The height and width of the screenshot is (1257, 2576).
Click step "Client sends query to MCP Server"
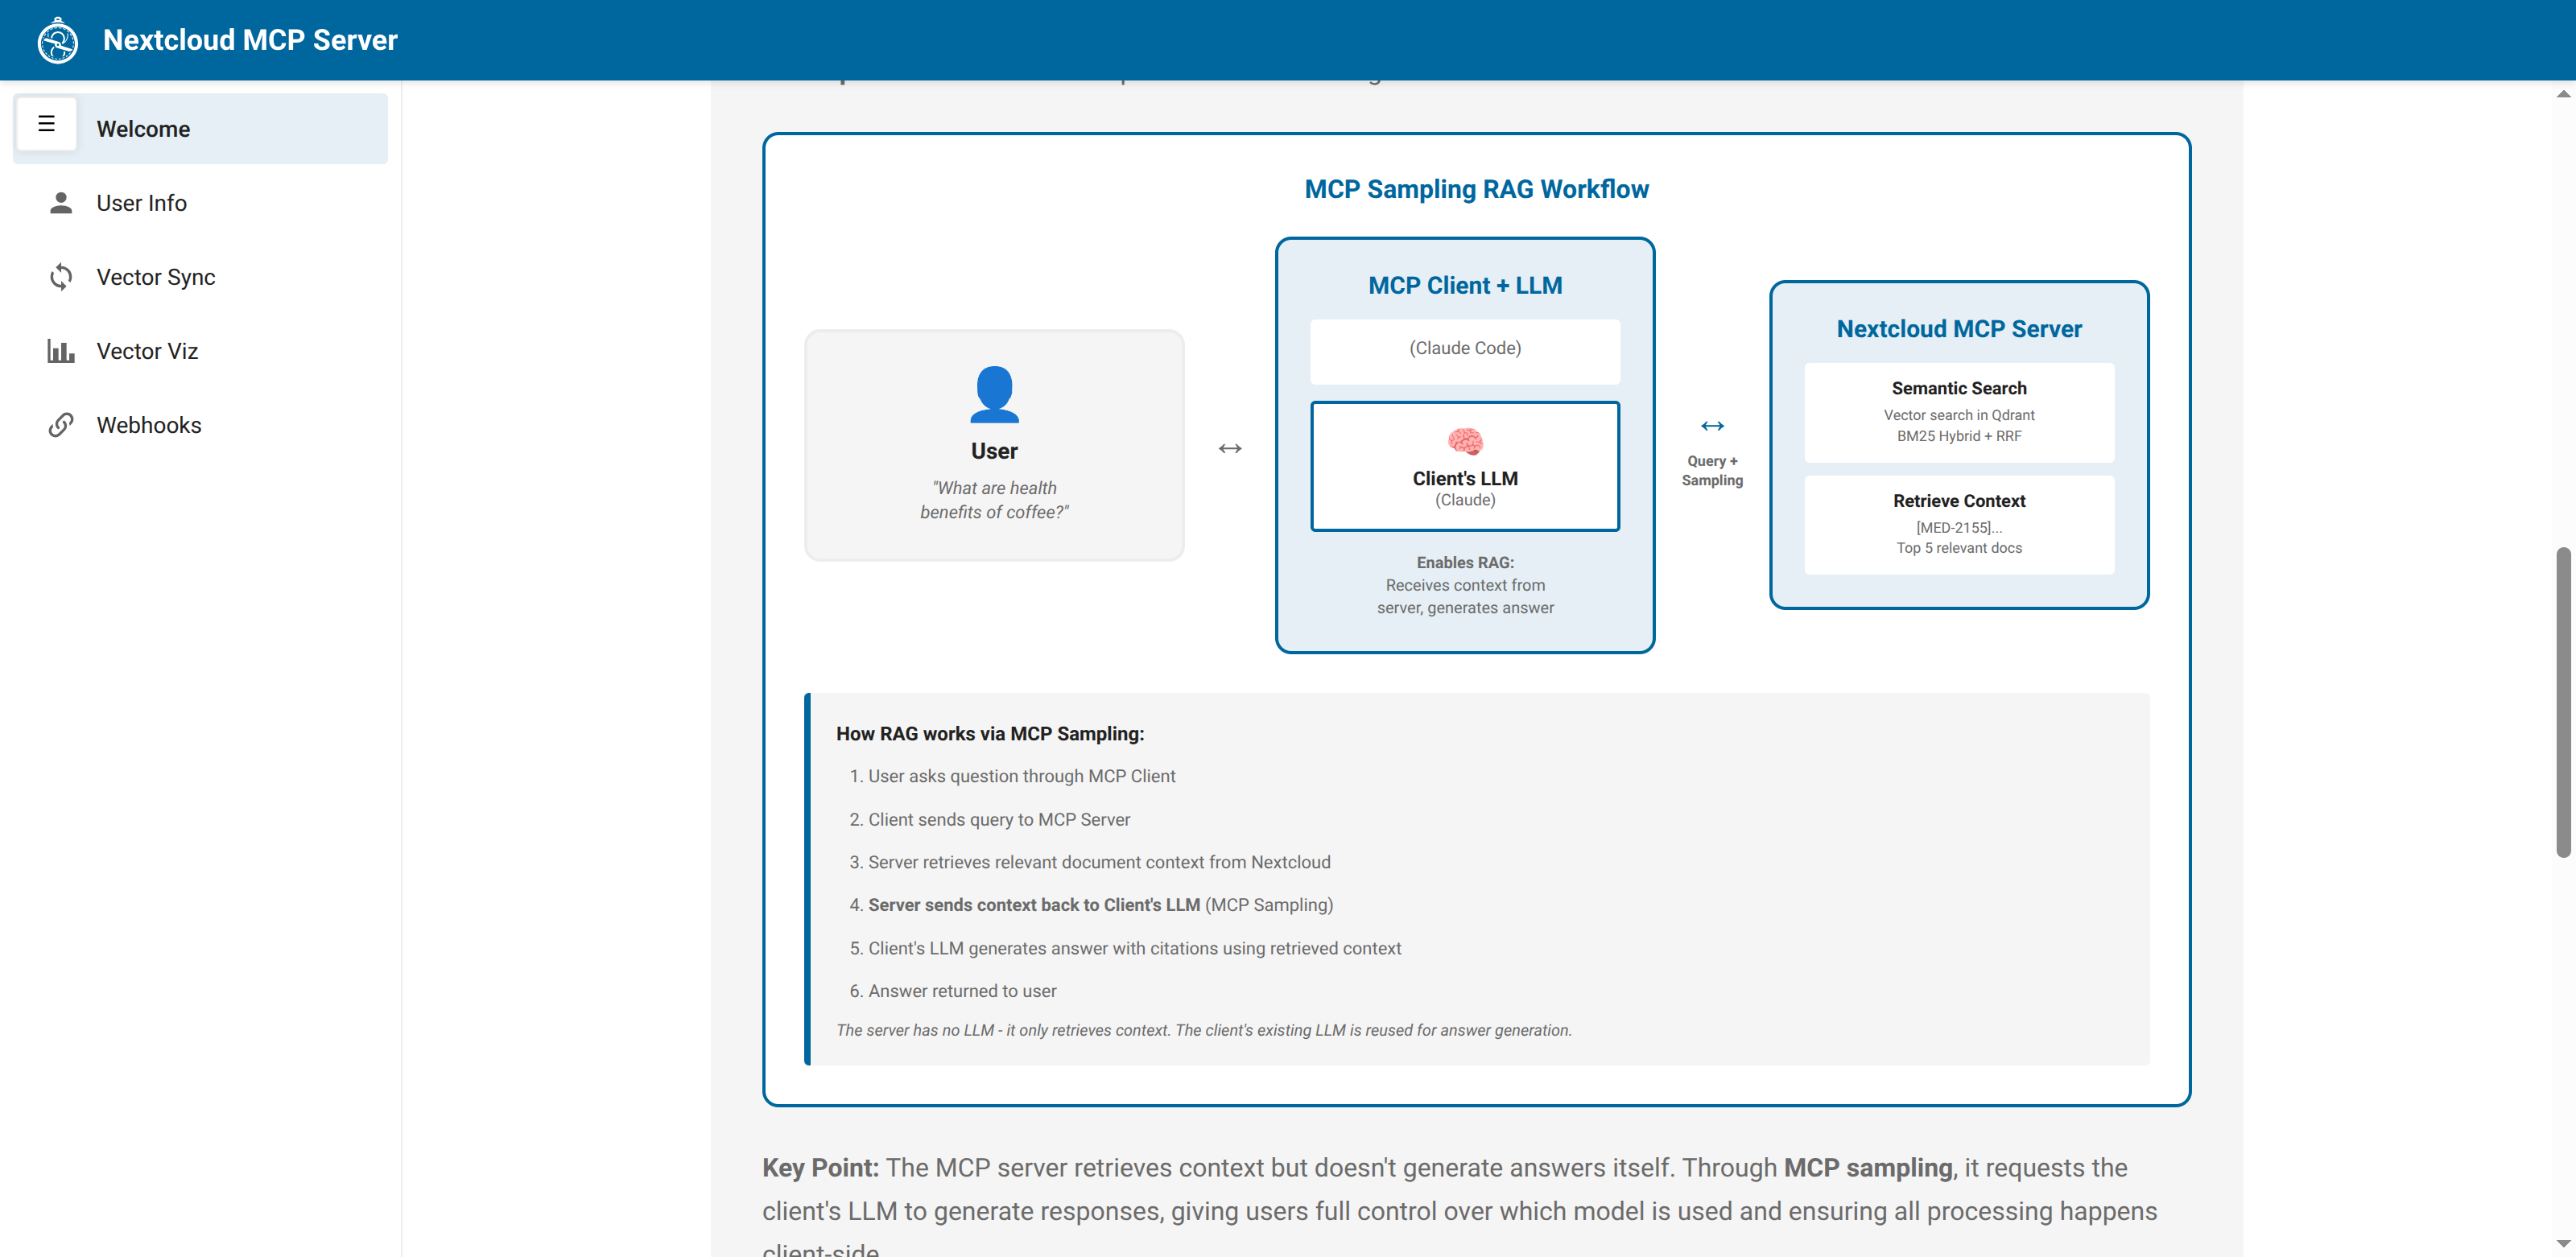(999, 819)
